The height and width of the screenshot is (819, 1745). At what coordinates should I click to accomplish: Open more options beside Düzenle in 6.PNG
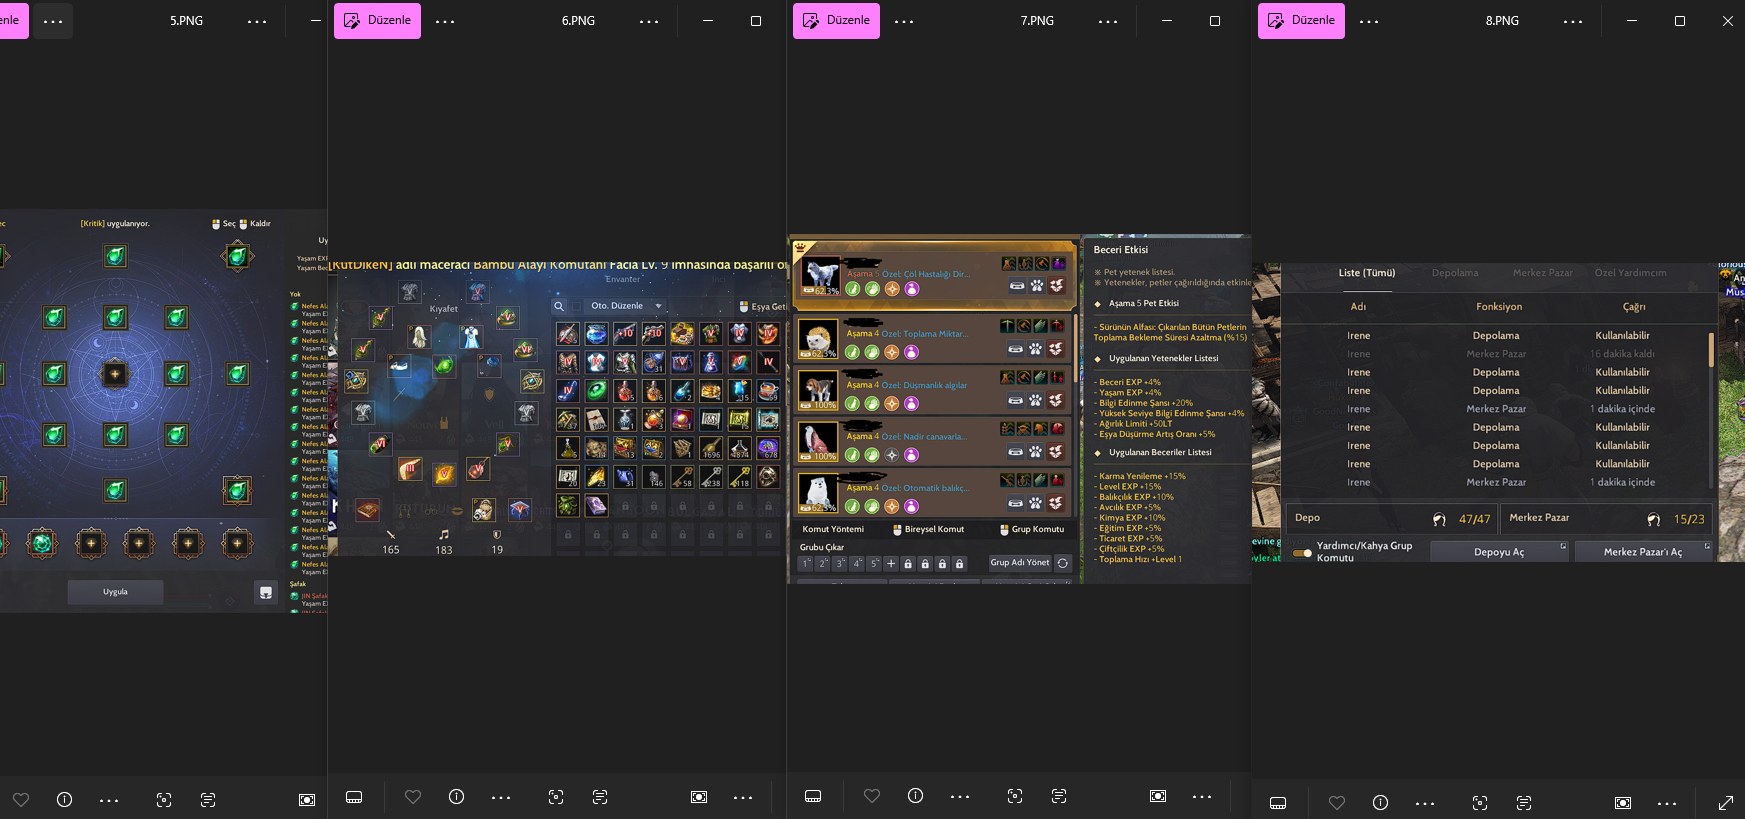click(445, 21)
